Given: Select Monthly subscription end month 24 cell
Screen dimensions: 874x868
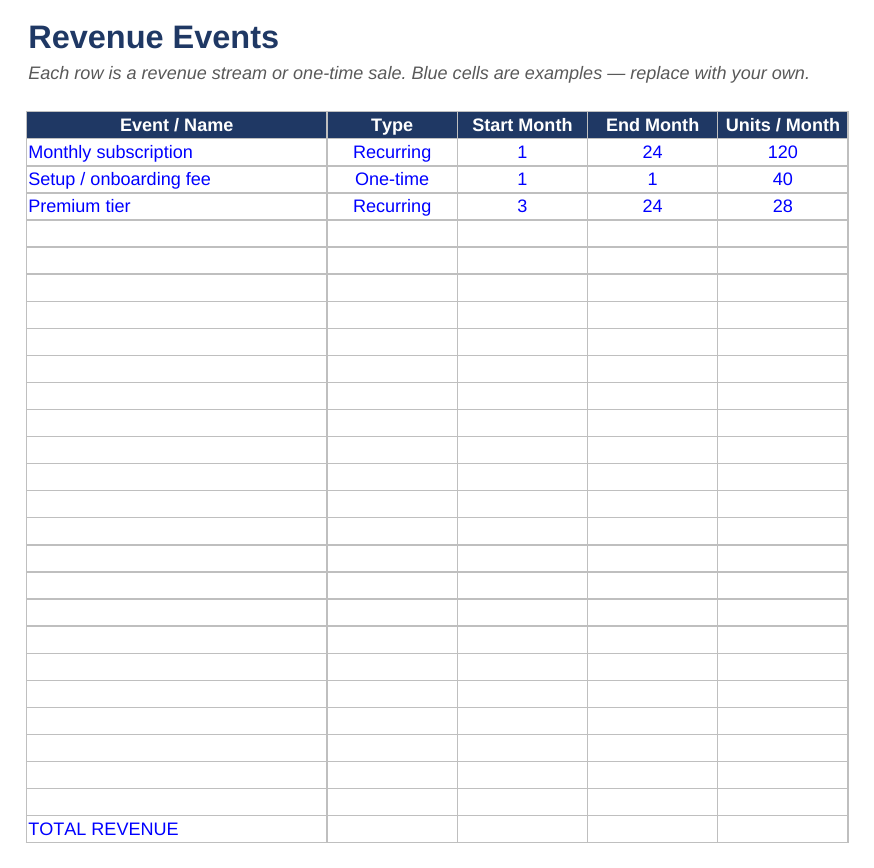Looking at the screenshot, I should 652,152.
